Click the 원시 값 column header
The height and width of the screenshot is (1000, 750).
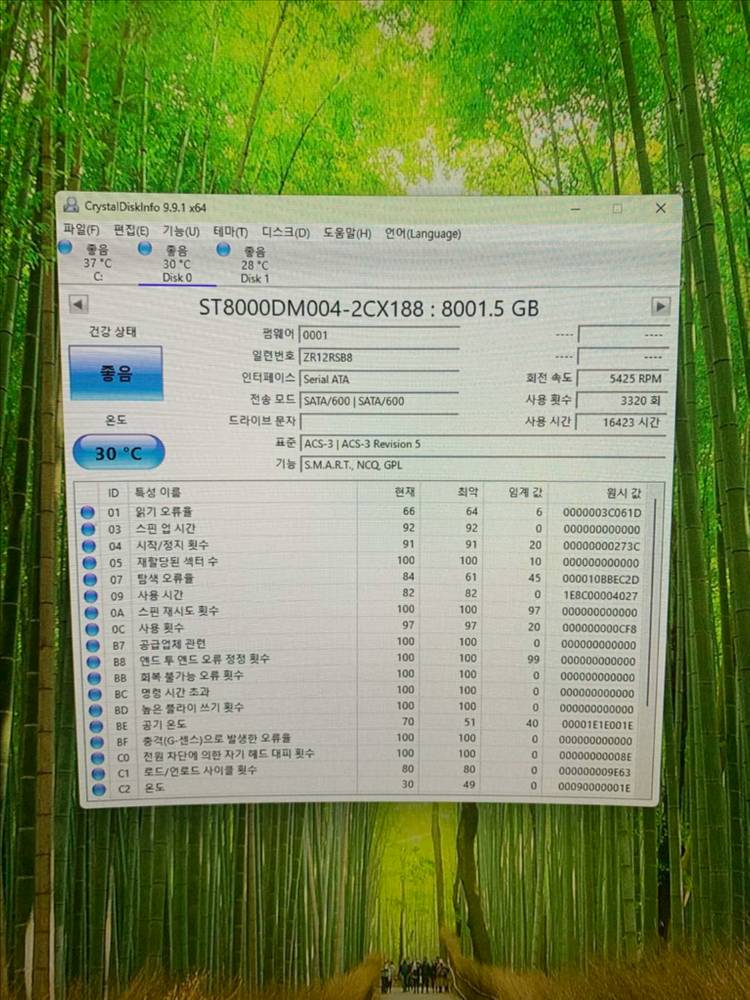click(x=623, y=492)
